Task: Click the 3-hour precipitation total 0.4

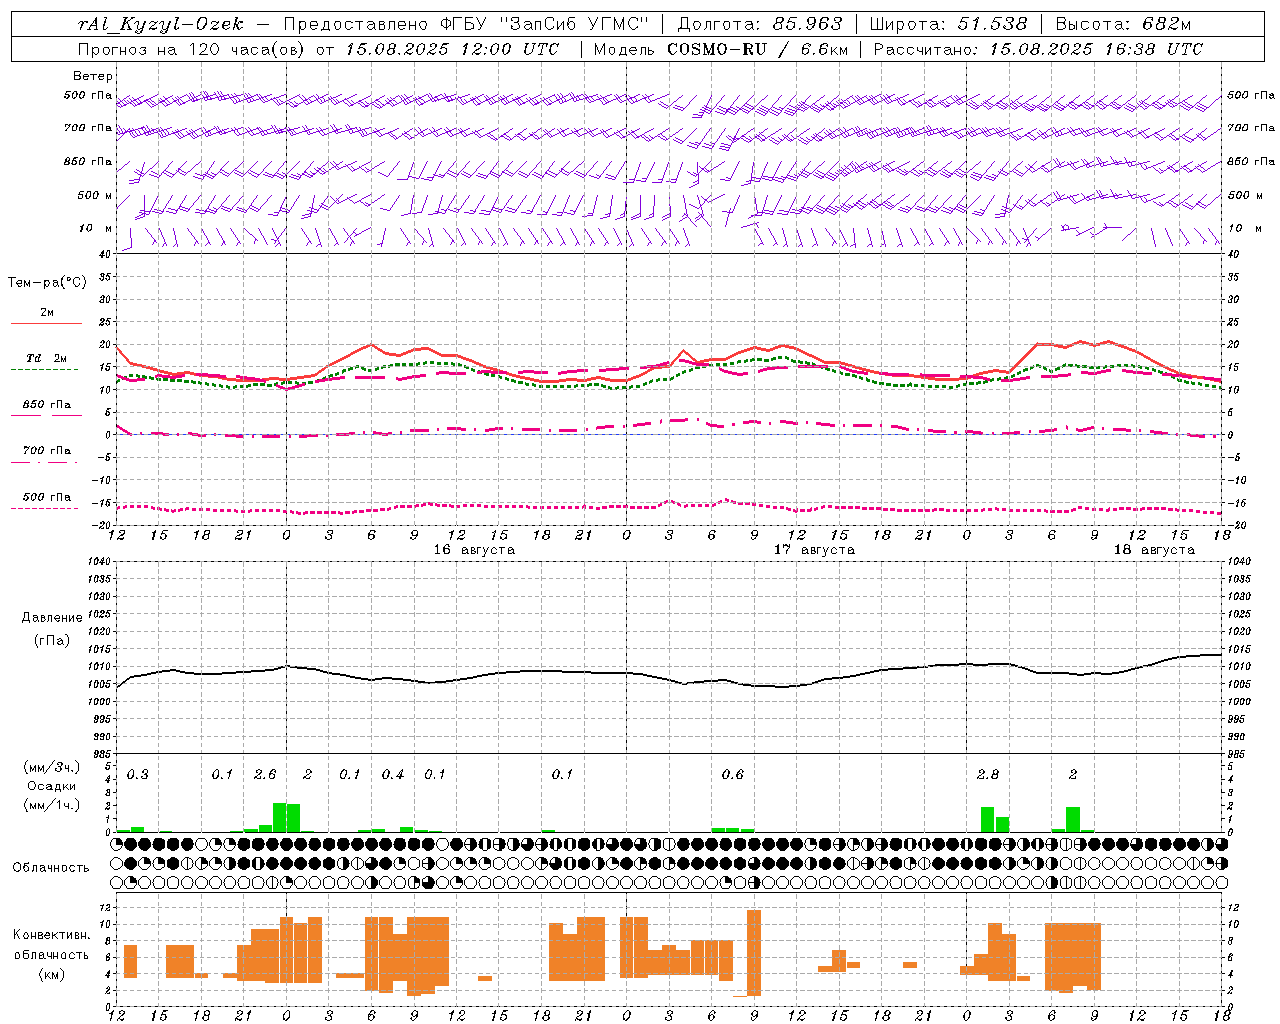Action: [x=393, y=775]
